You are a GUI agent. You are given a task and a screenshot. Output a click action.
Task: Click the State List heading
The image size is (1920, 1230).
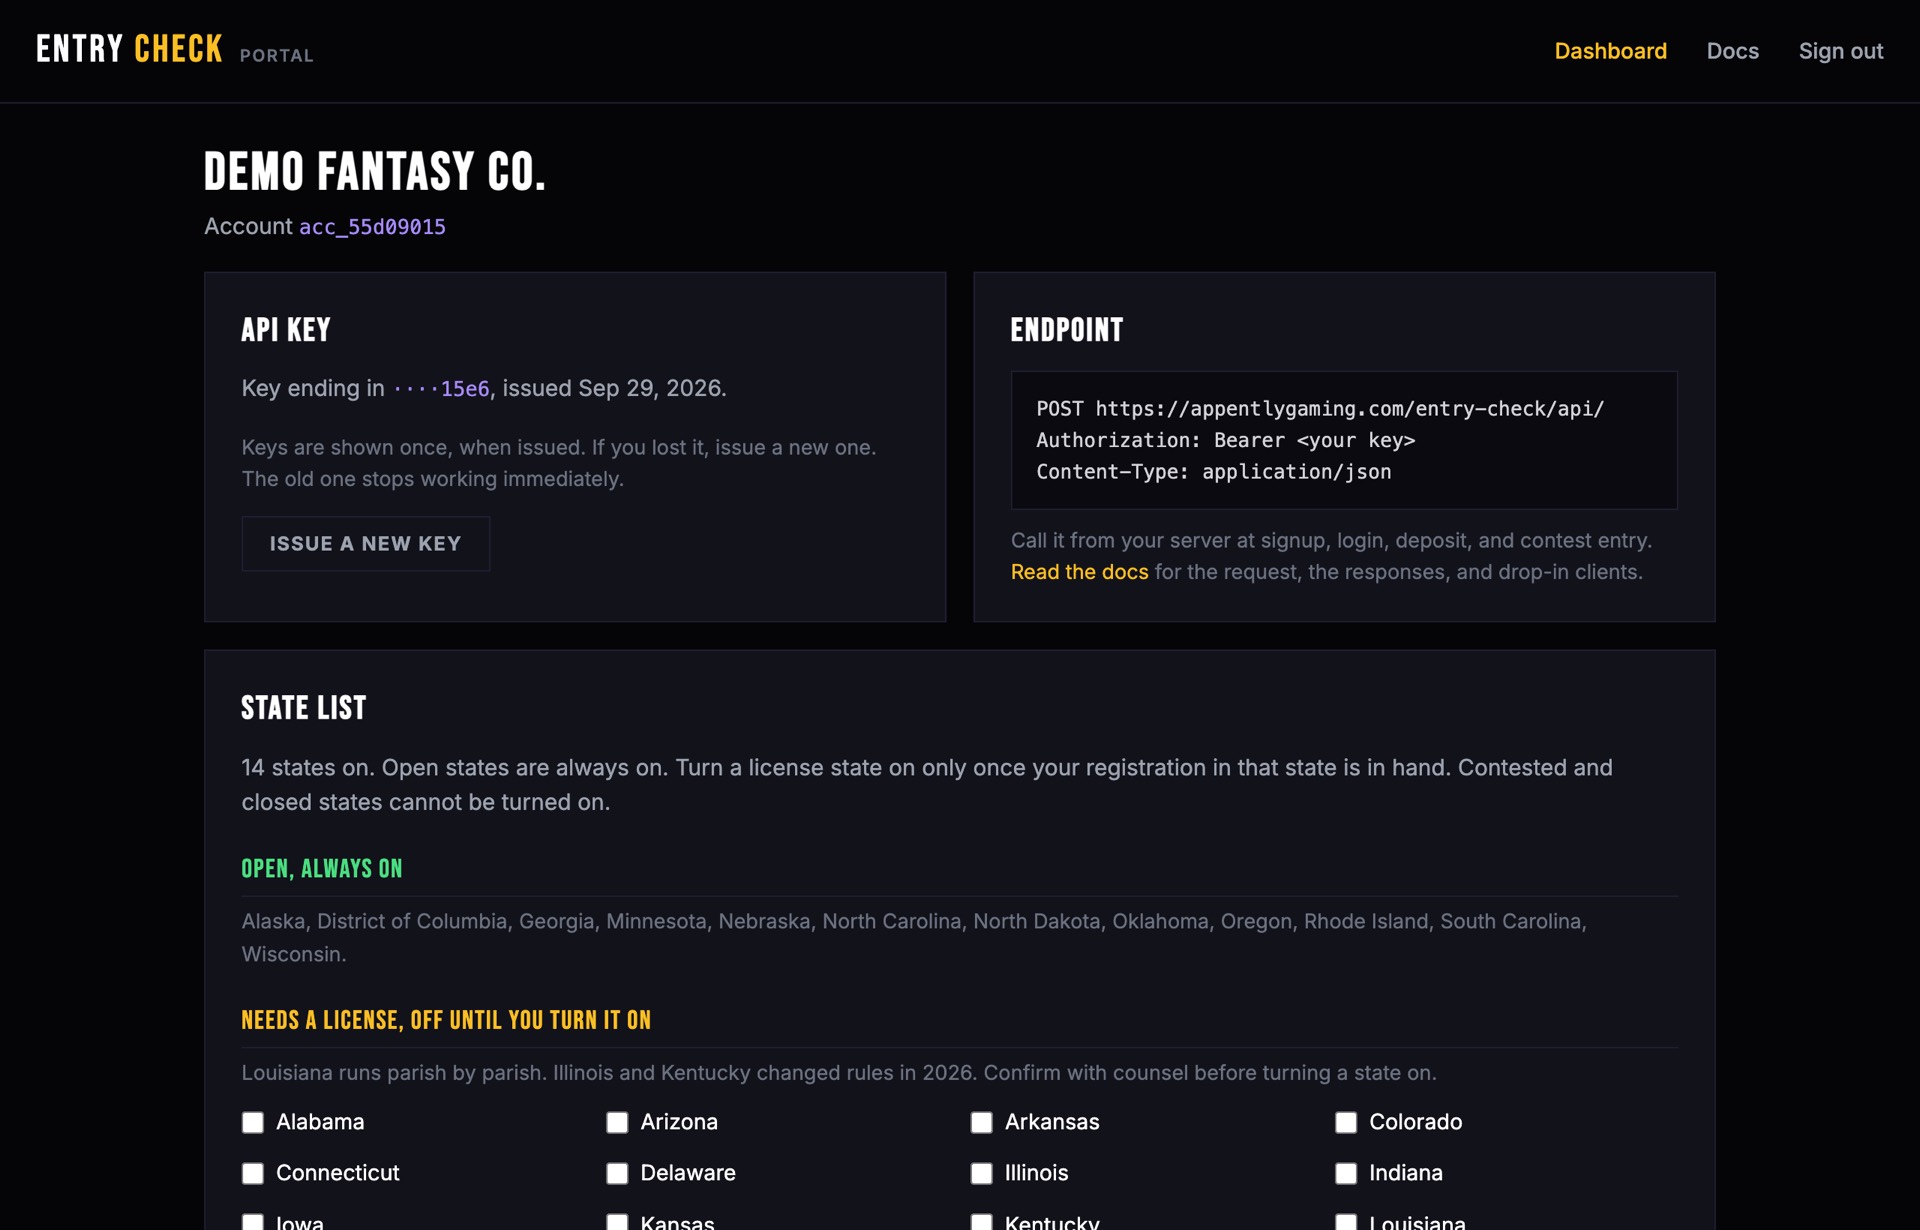(304, 708)
